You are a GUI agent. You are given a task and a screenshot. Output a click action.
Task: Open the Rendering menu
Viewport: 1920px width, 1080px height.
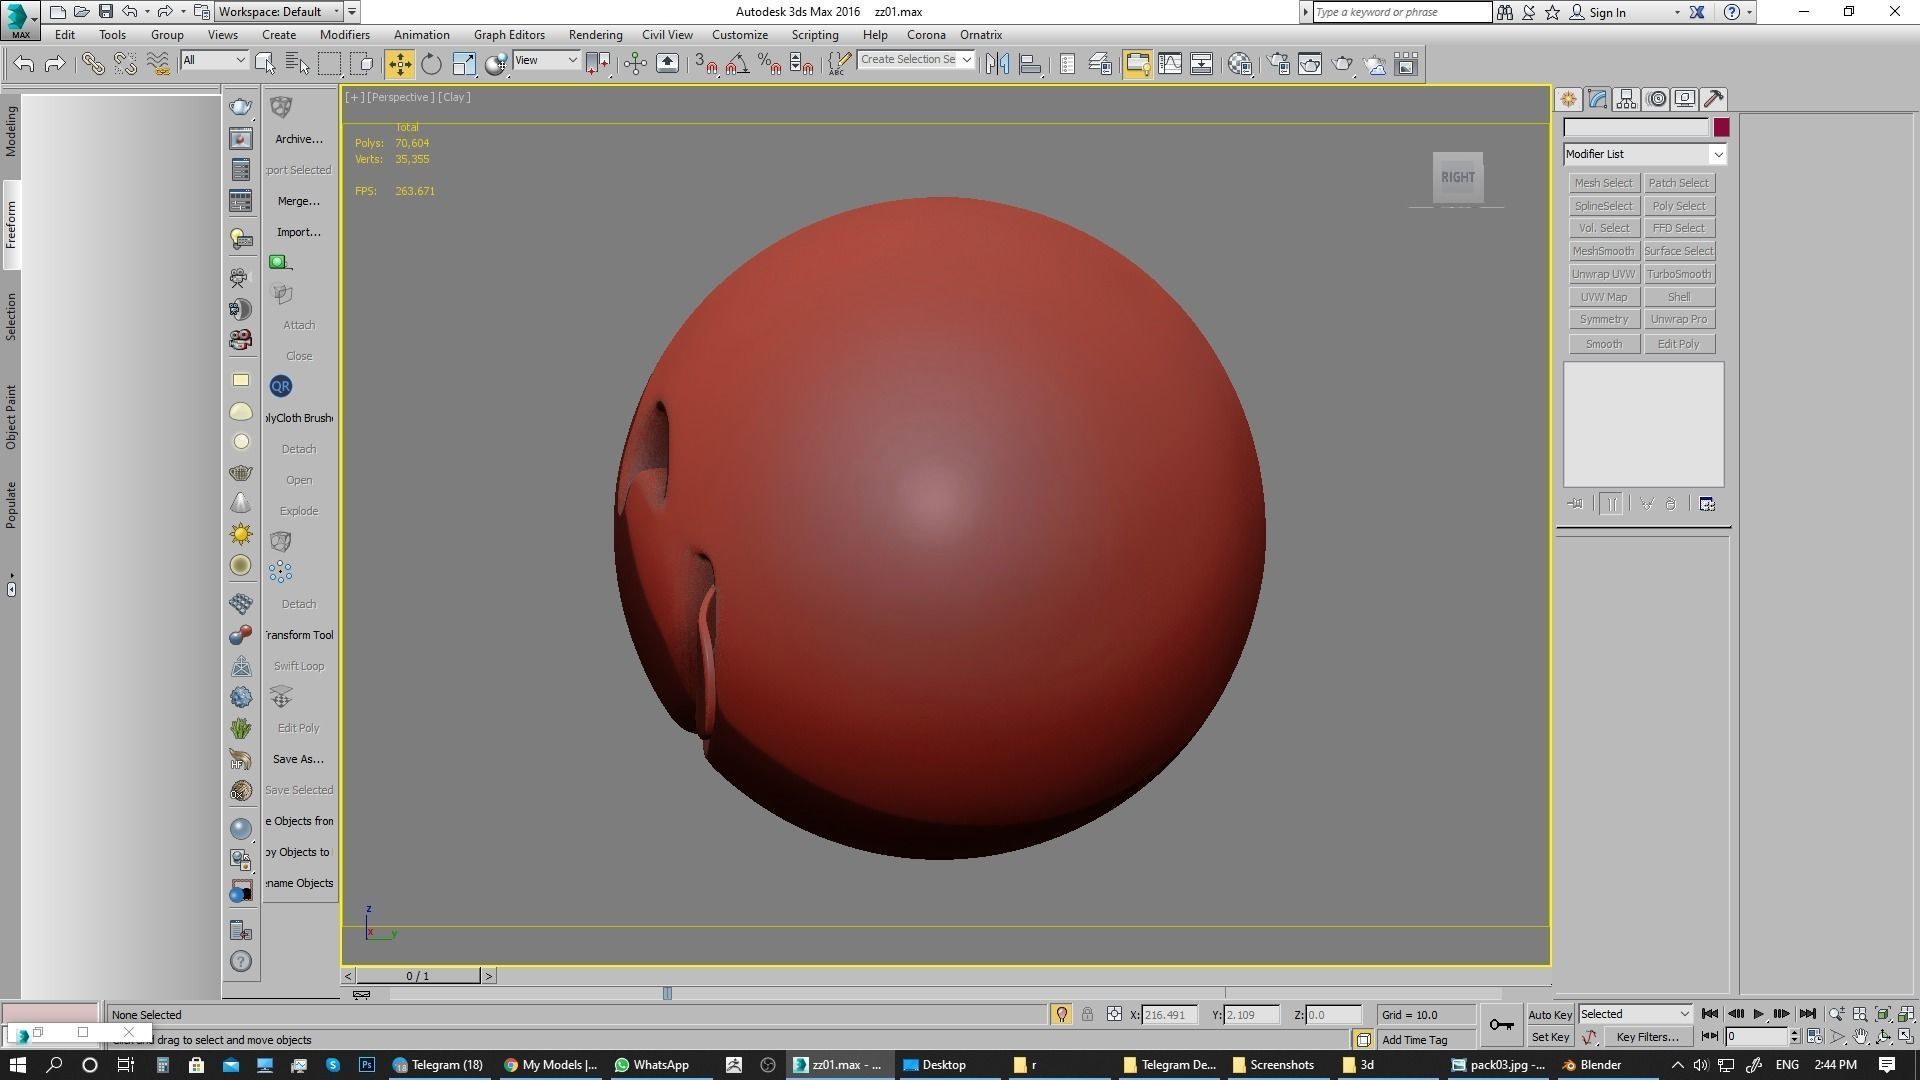click(595, 35)
